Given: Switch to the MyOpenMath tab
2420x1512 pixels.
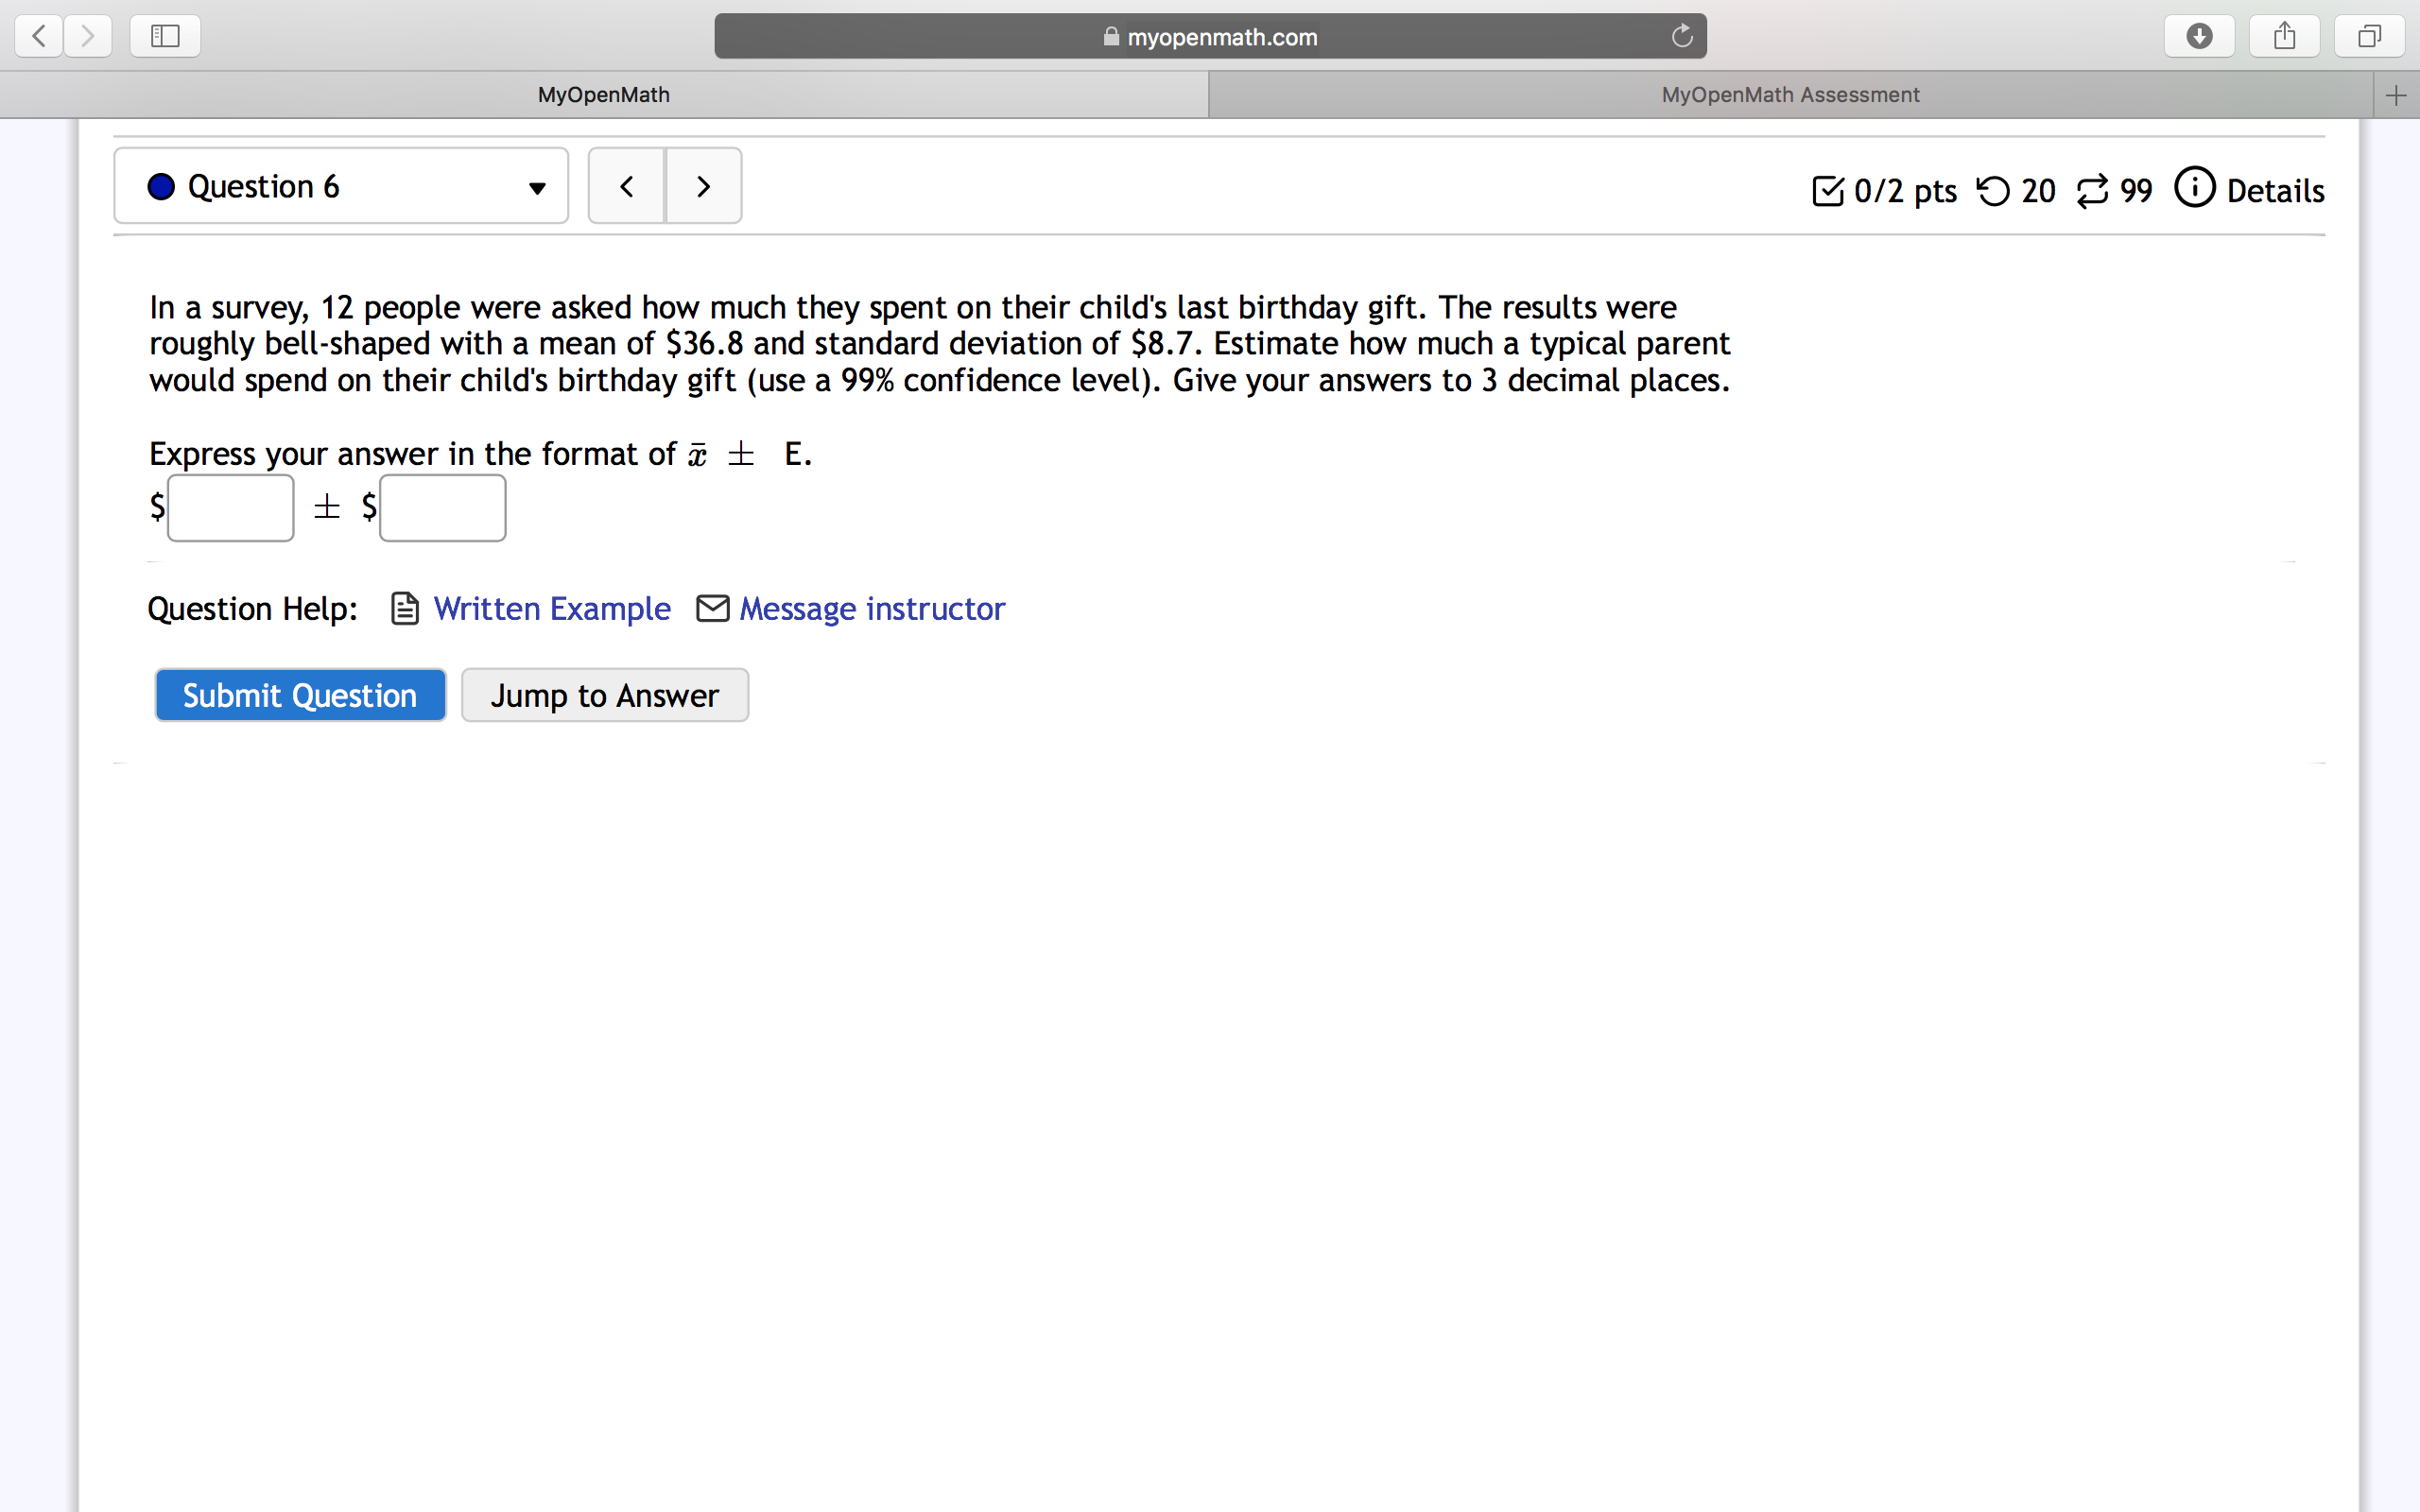Looking at the screenshot, I should 604,95.
